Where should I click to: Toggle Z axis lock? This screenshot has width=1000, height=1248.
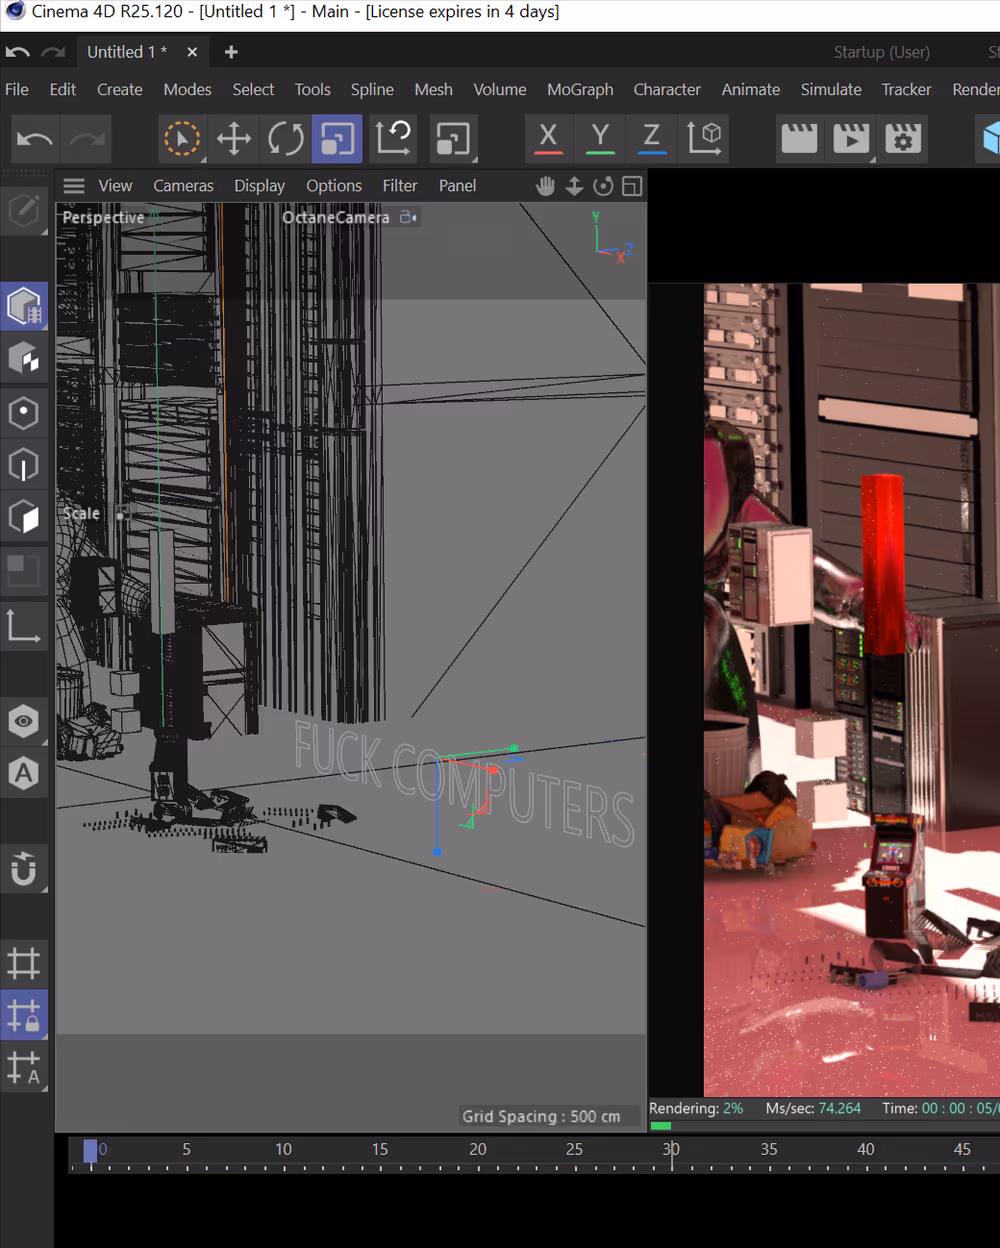[651, 138]
